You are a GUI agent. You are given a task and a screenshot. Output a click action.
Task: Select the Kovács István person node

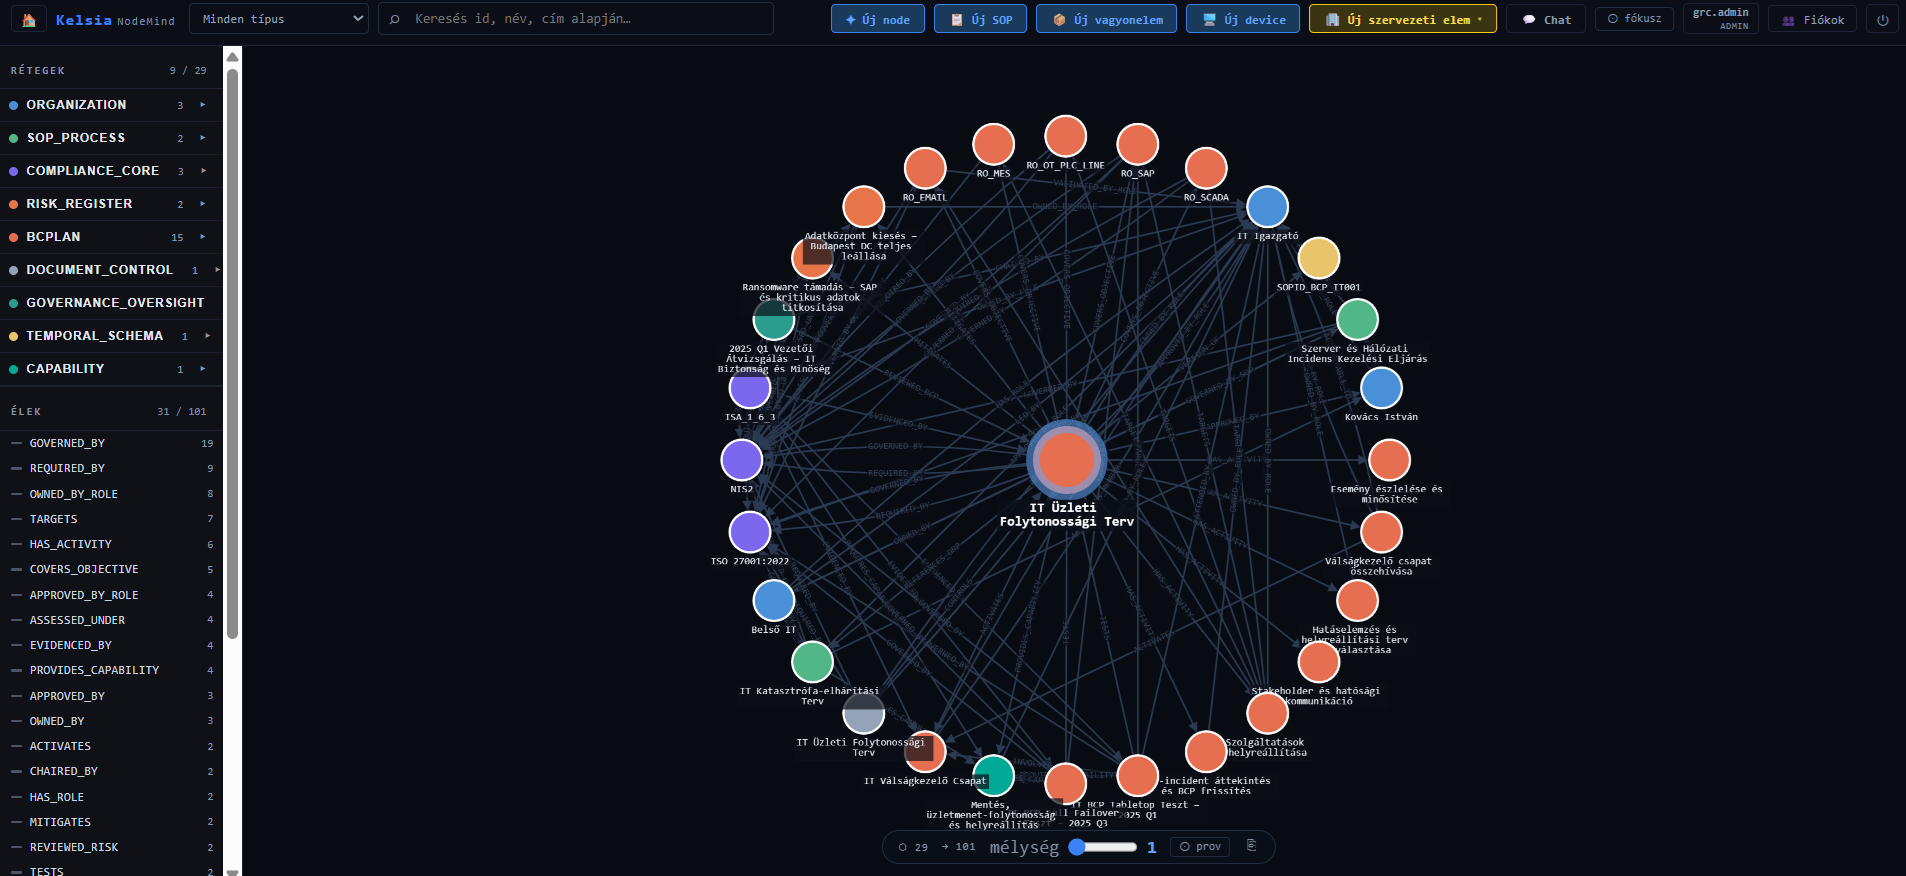tap(1381, 388)
